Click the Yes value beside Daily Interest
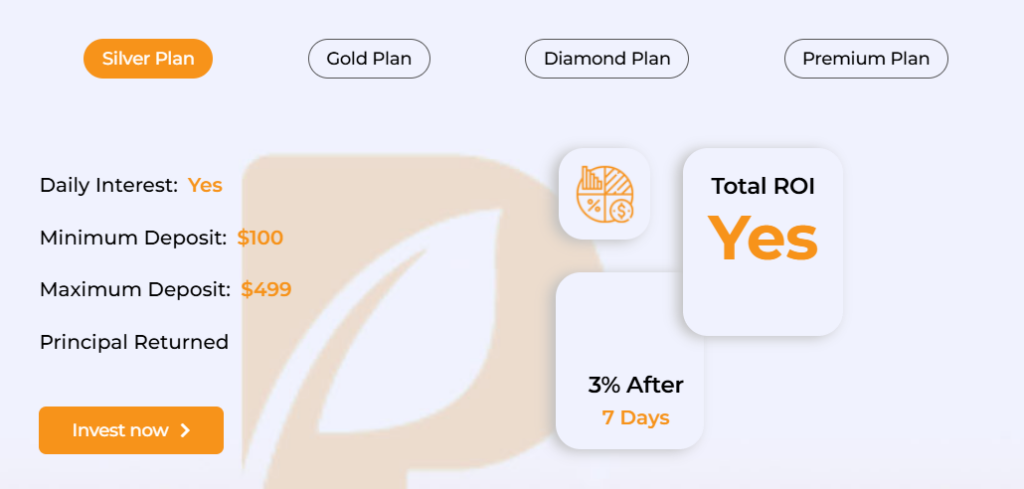The height and width of the screenshot is (489, 1024). click(x=205, y=185)
